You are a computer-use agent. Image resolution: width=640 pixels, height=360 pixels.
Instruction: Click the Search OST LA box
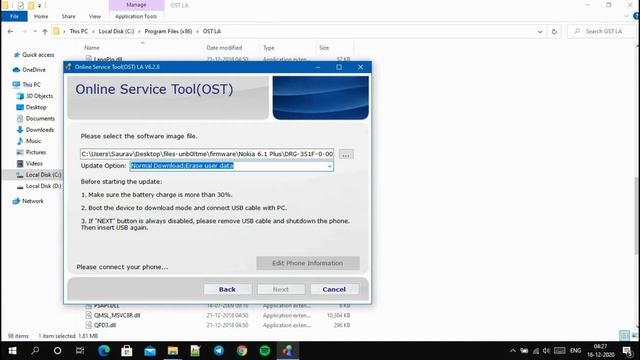coord(602,31)
